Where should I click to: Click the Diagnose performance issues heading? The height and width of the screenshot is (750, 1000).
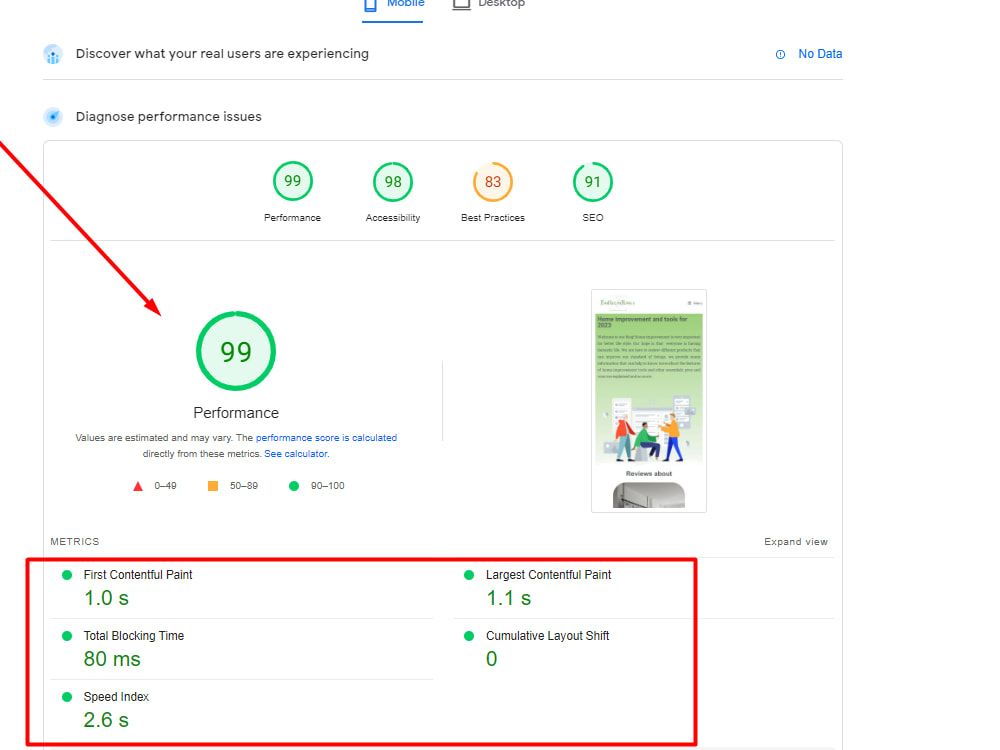[168, 117]
